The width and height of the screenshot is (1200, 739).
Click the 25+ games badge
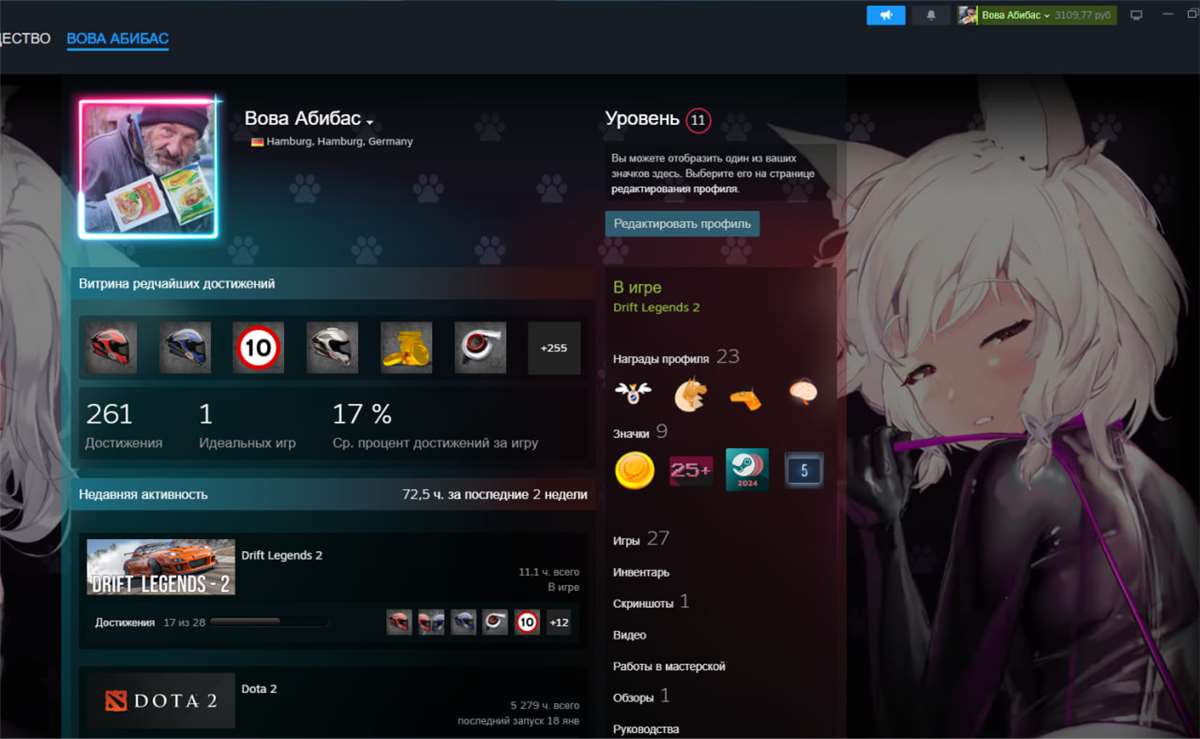click(691, 470)
